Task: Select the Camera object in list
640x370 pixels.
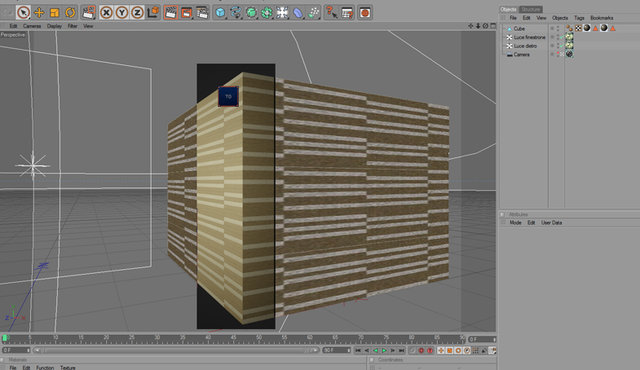Action: (522, 54)
